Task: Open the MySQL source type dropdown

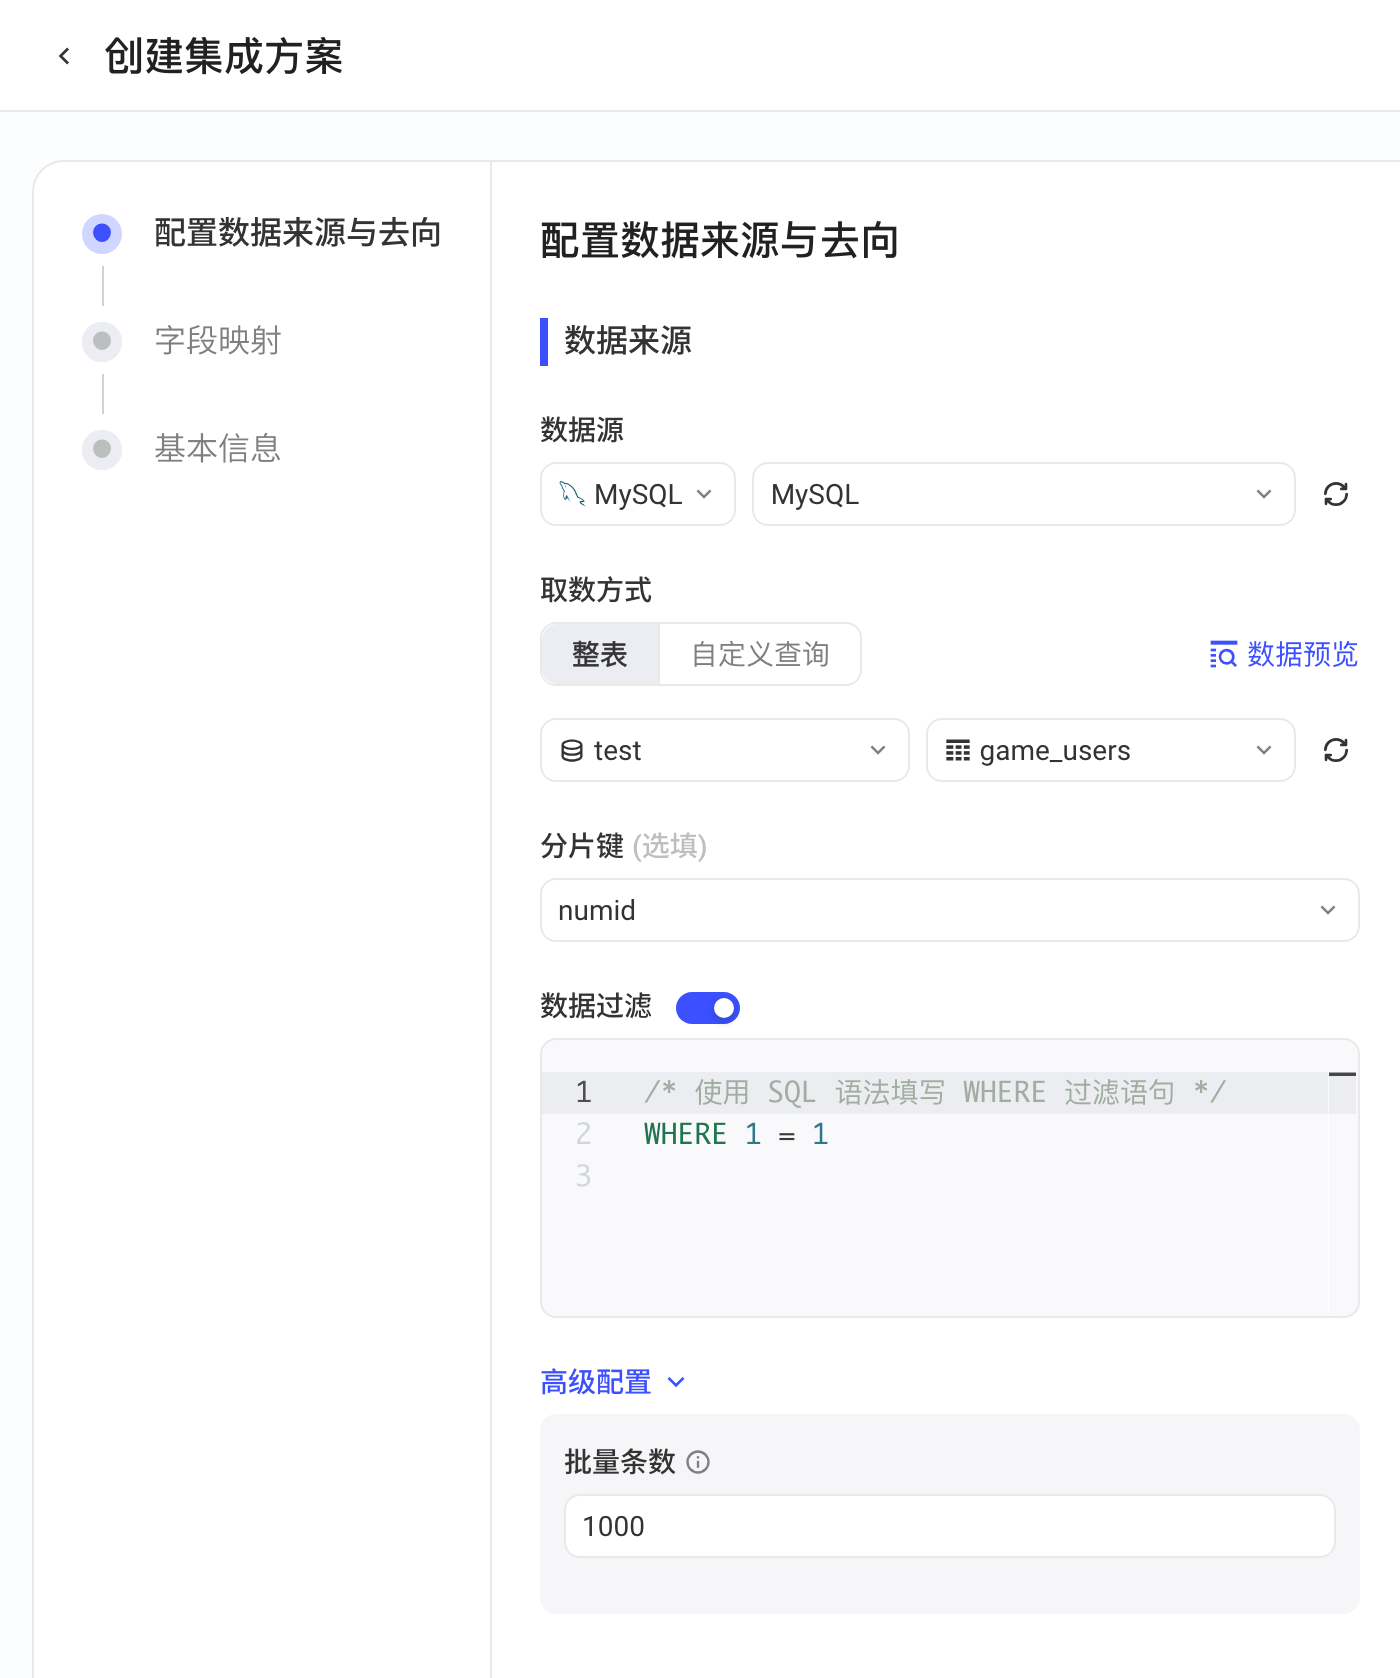Action: pyautogui.click(x=638, y=494)
